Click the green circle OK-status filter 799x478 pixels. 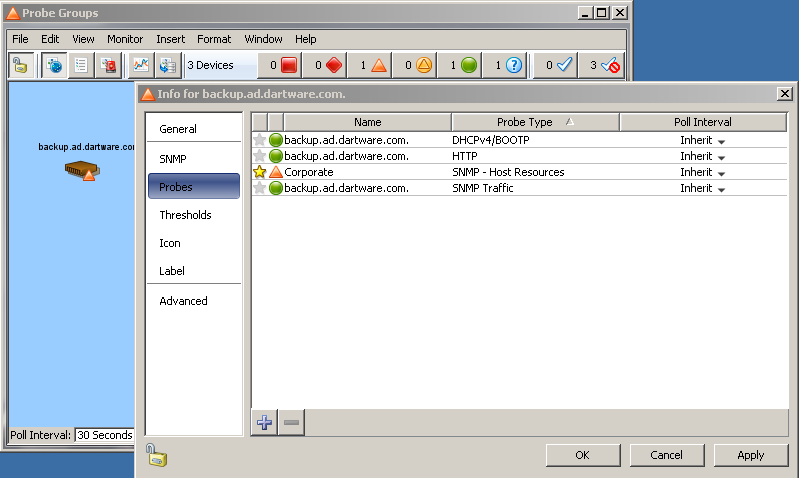point(469,65)
